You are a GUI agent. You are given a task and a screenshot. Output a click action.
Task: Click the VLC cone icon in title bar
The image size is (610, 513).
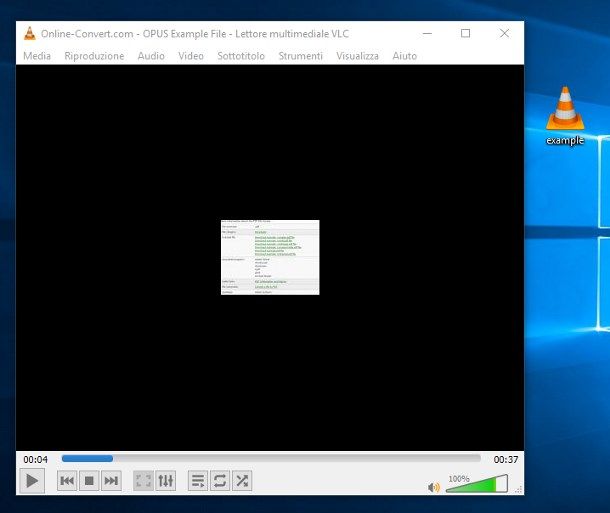click(x=30, y=33)
